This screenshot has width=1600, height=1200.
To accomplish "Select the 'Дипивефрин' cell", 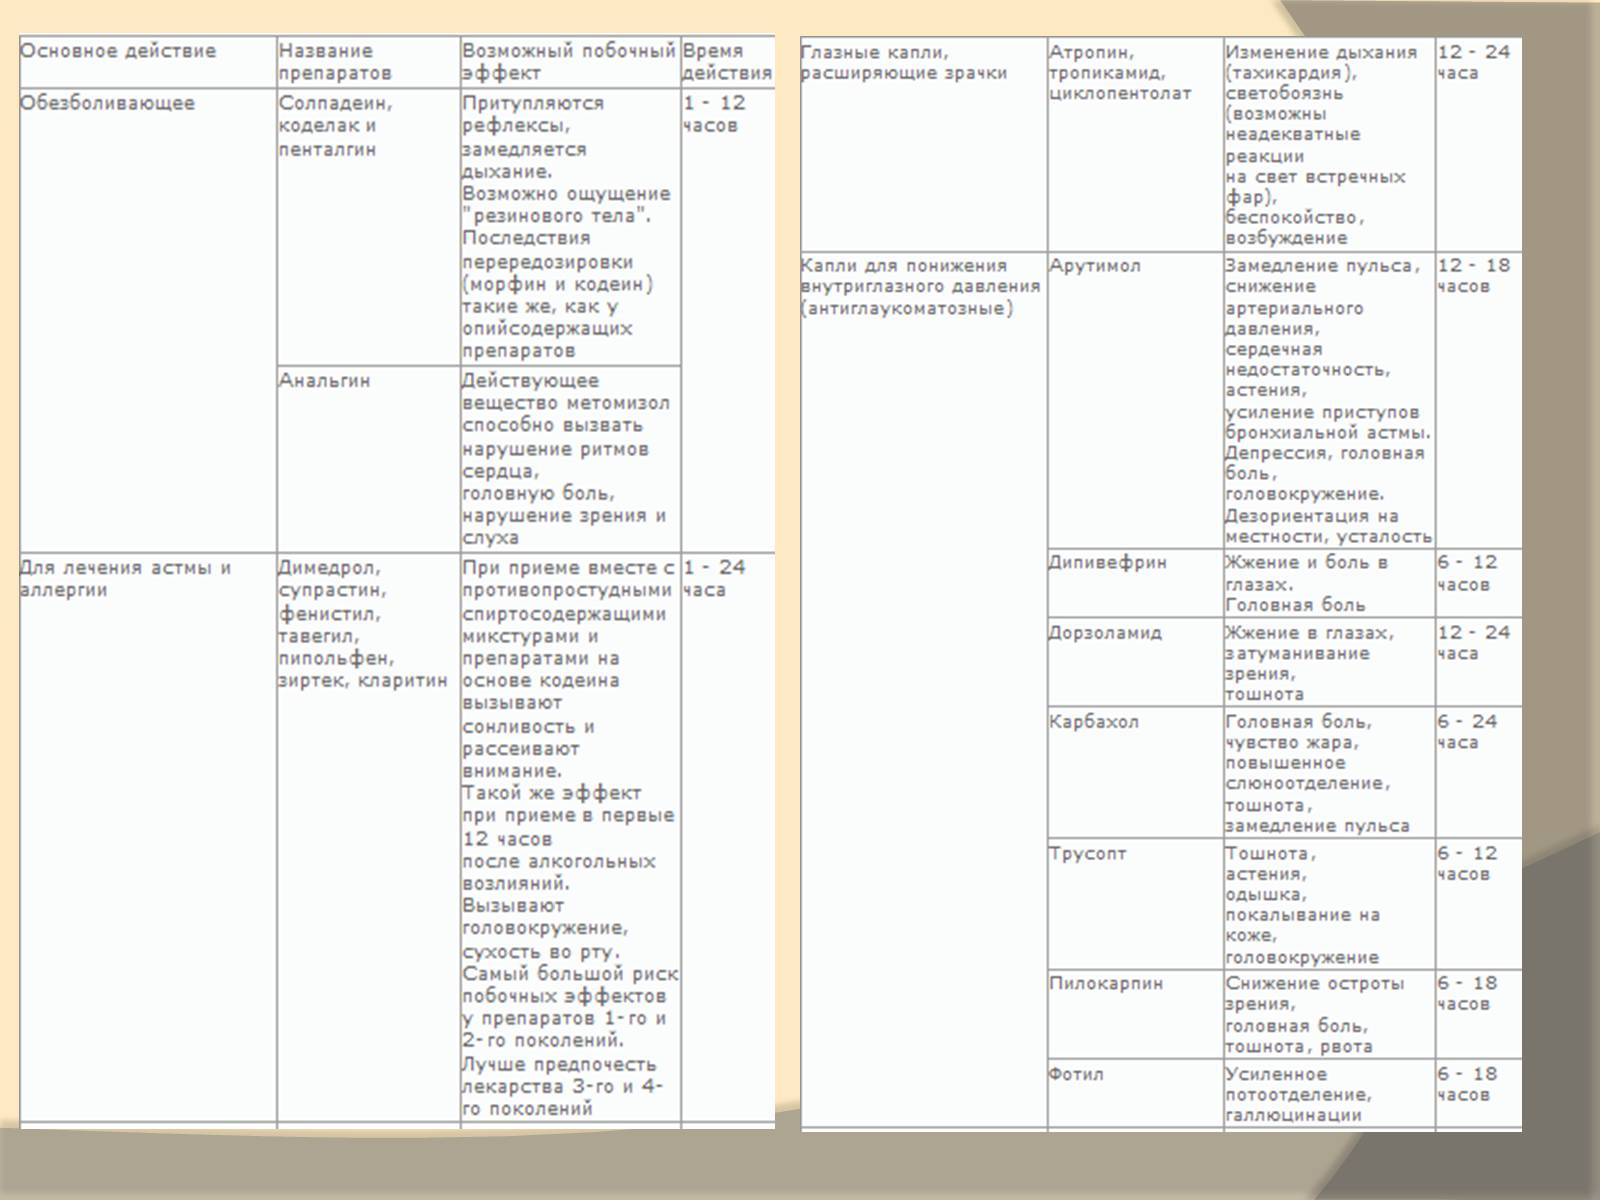I will [x=1135, y=583].
